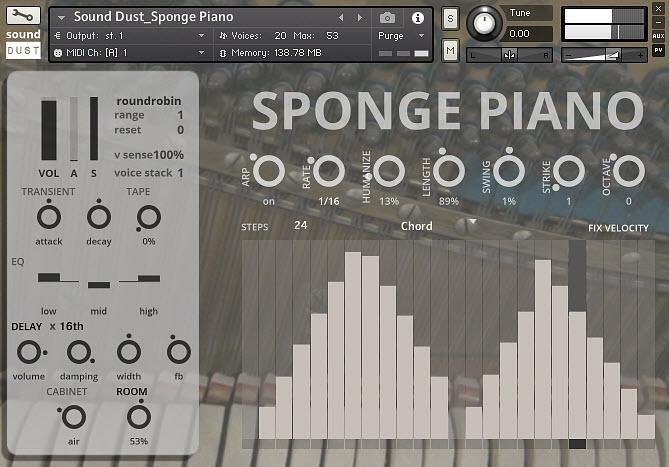Click the OCTAVE knob
Image resolution: width=669 pixels, height=467 pixels.
pyautogui.click(x=629, y=171)
